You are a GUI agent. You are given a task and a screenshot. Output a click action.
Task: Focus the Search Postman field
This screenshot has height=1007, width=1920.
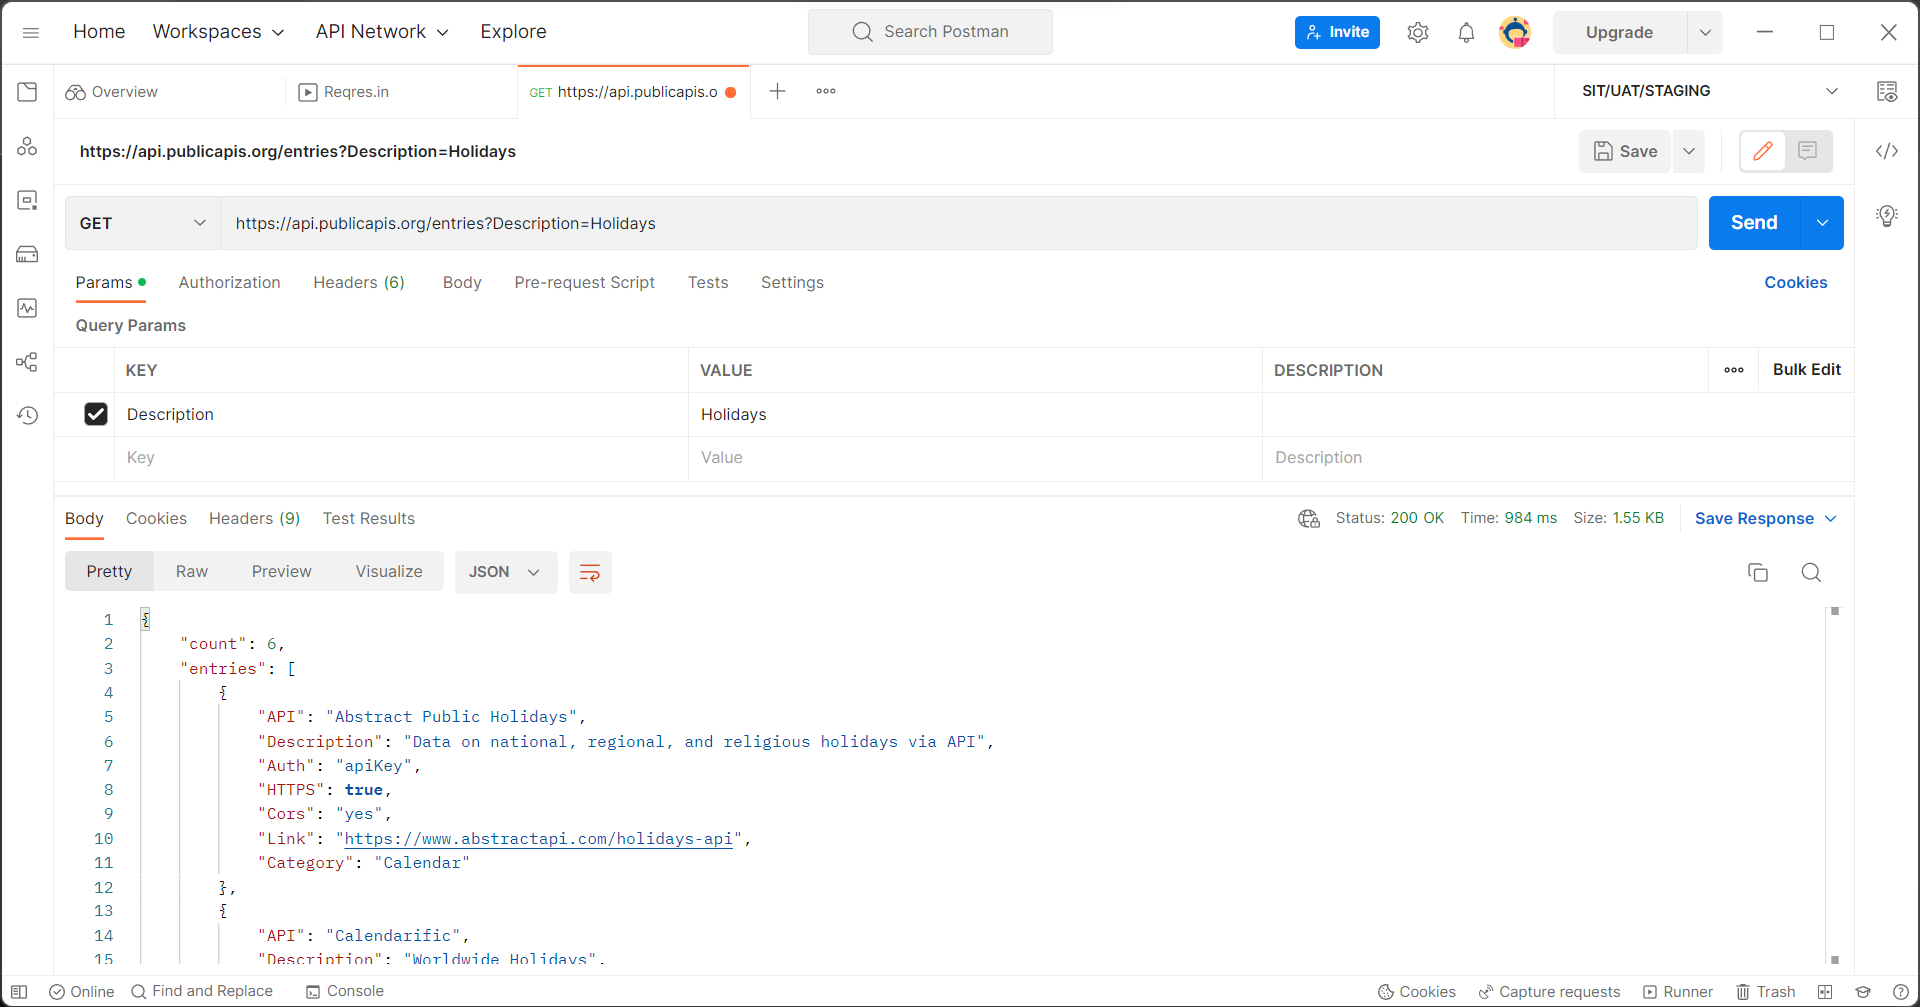[930, 32]
